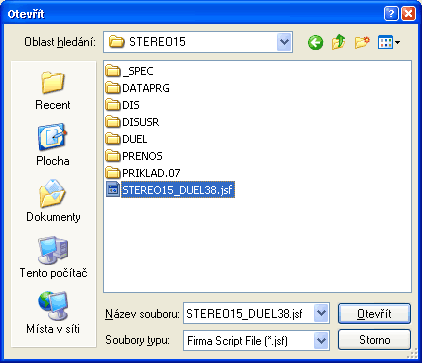Image resolution: width=422 pixels, height=363 pixels.
Task: Select Tento počítač shortcut
Action: point(53,257)
